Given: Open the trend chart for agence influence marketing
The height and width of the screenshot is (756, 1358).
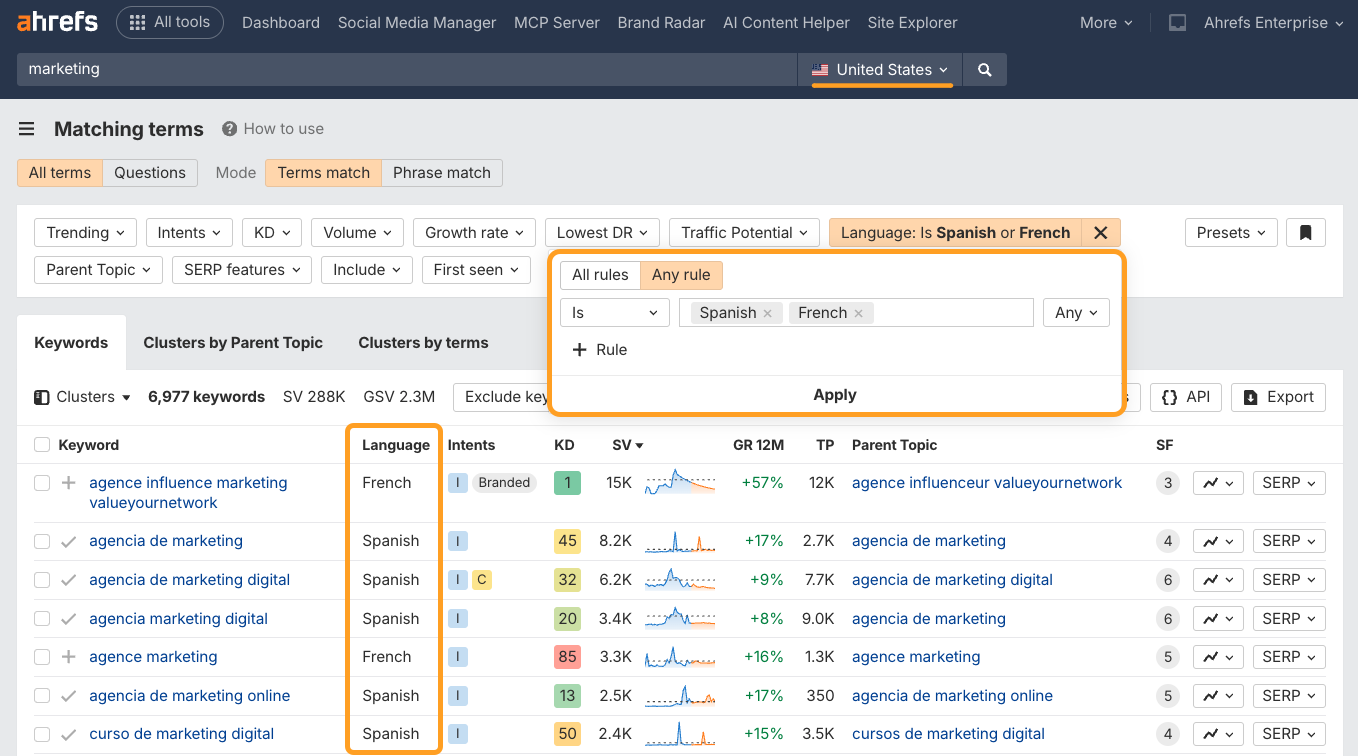Looking at the screenshot, I should (x=1212, y=482).
